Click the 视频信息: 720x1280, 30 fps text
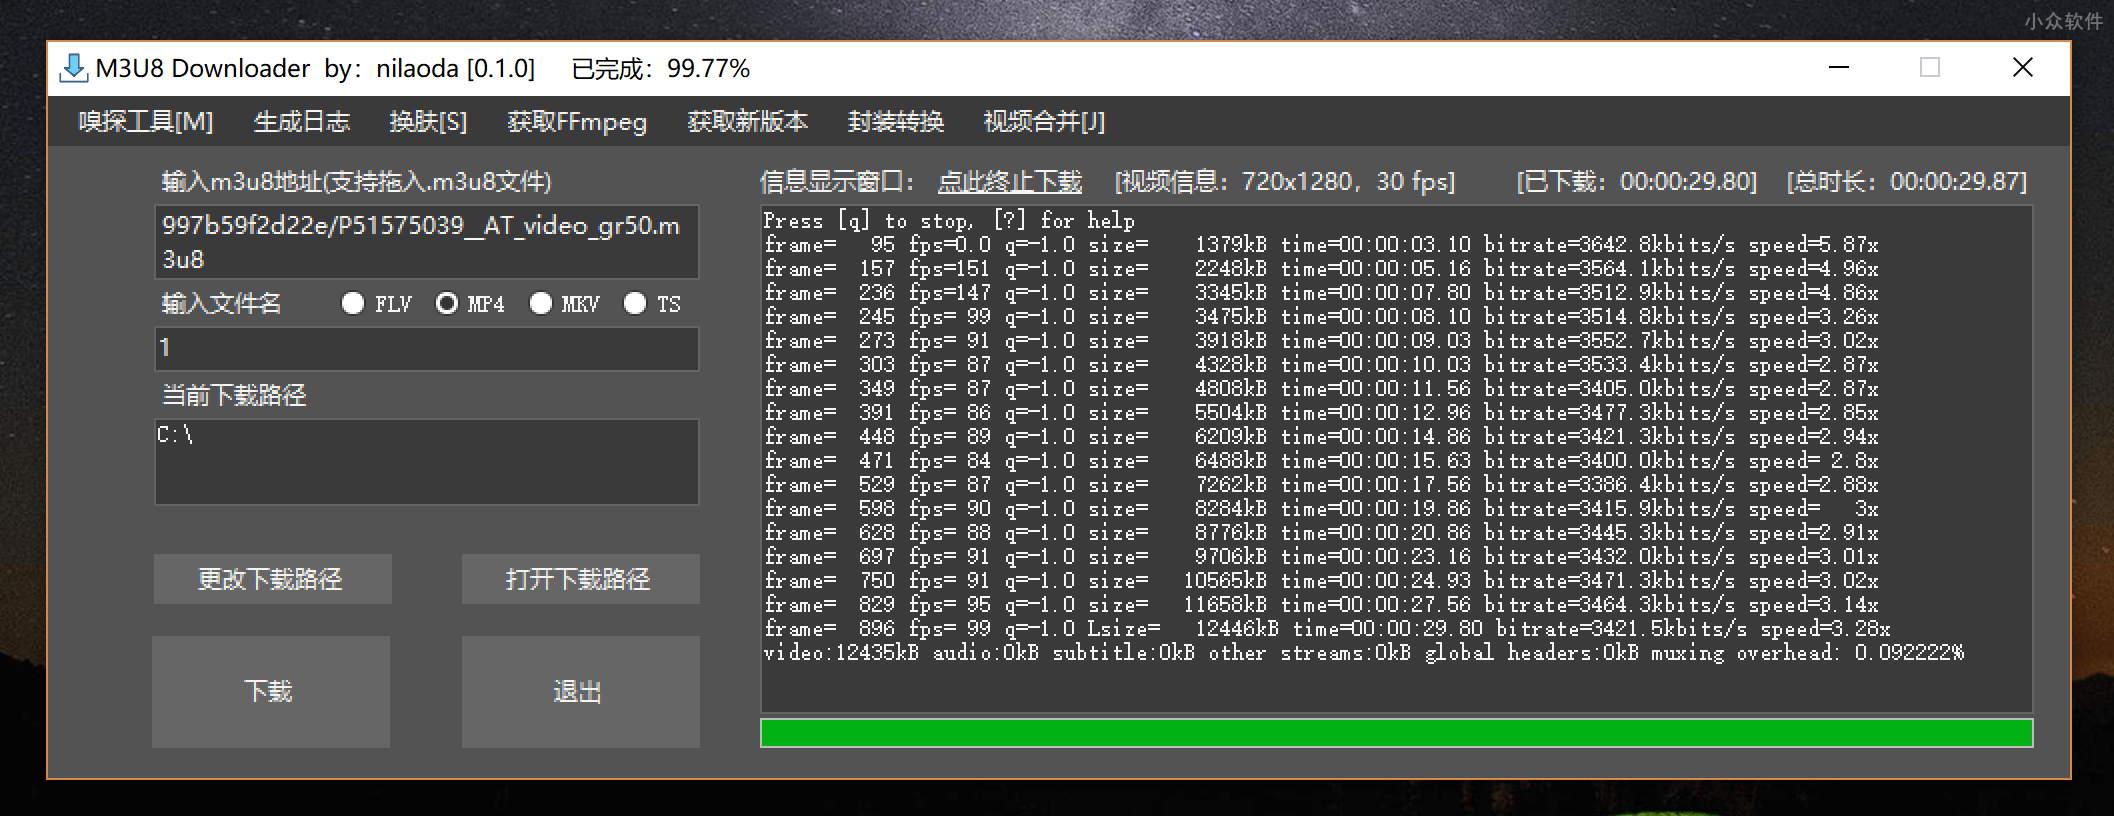Viewport: 2114px width, 816px height. coord(1285,181)
